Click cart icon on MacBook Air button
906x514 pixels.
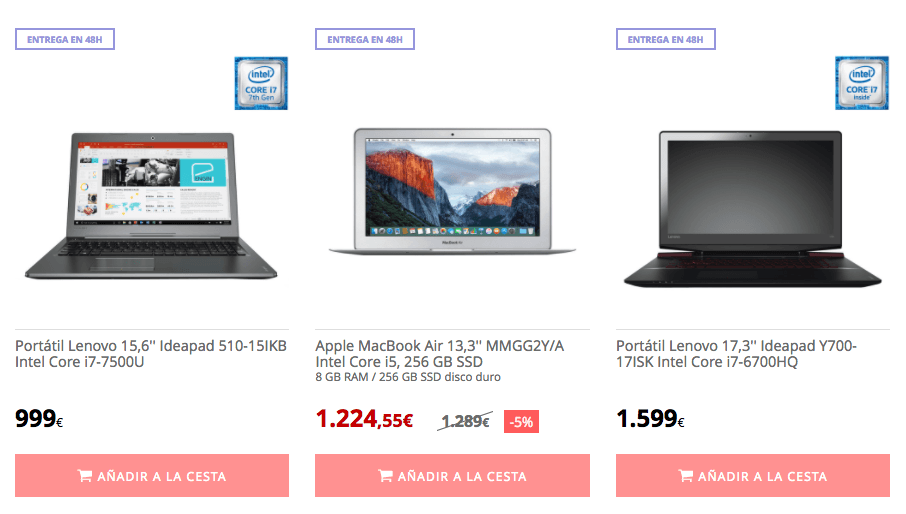tap(385, 476)
